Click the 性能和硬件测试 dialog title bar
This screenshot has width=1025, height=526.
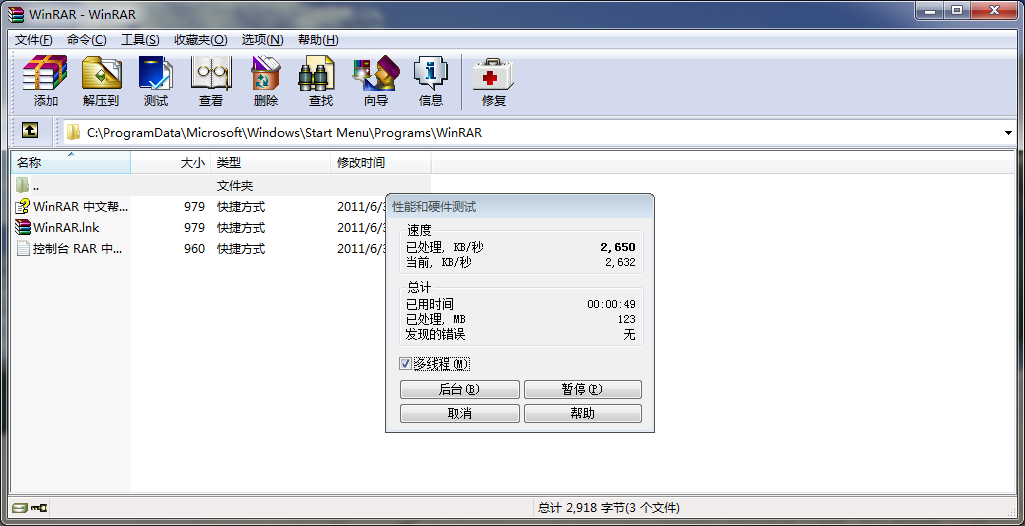point(520,207)
